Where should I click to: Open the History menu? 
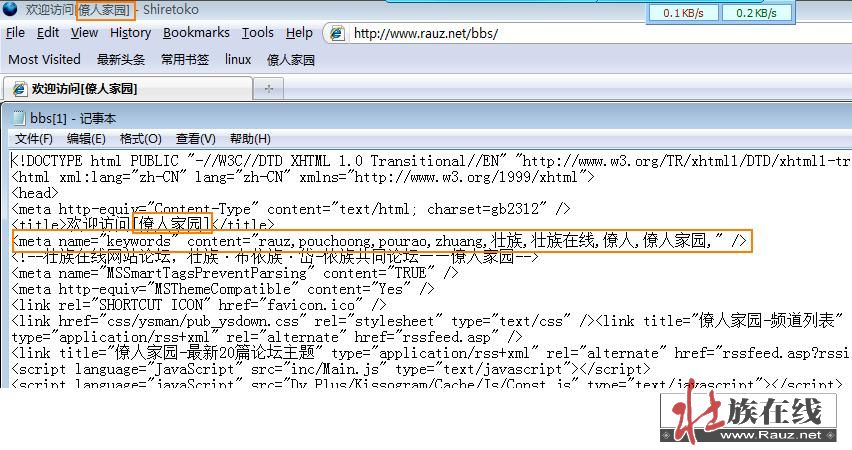coord(130,33)
